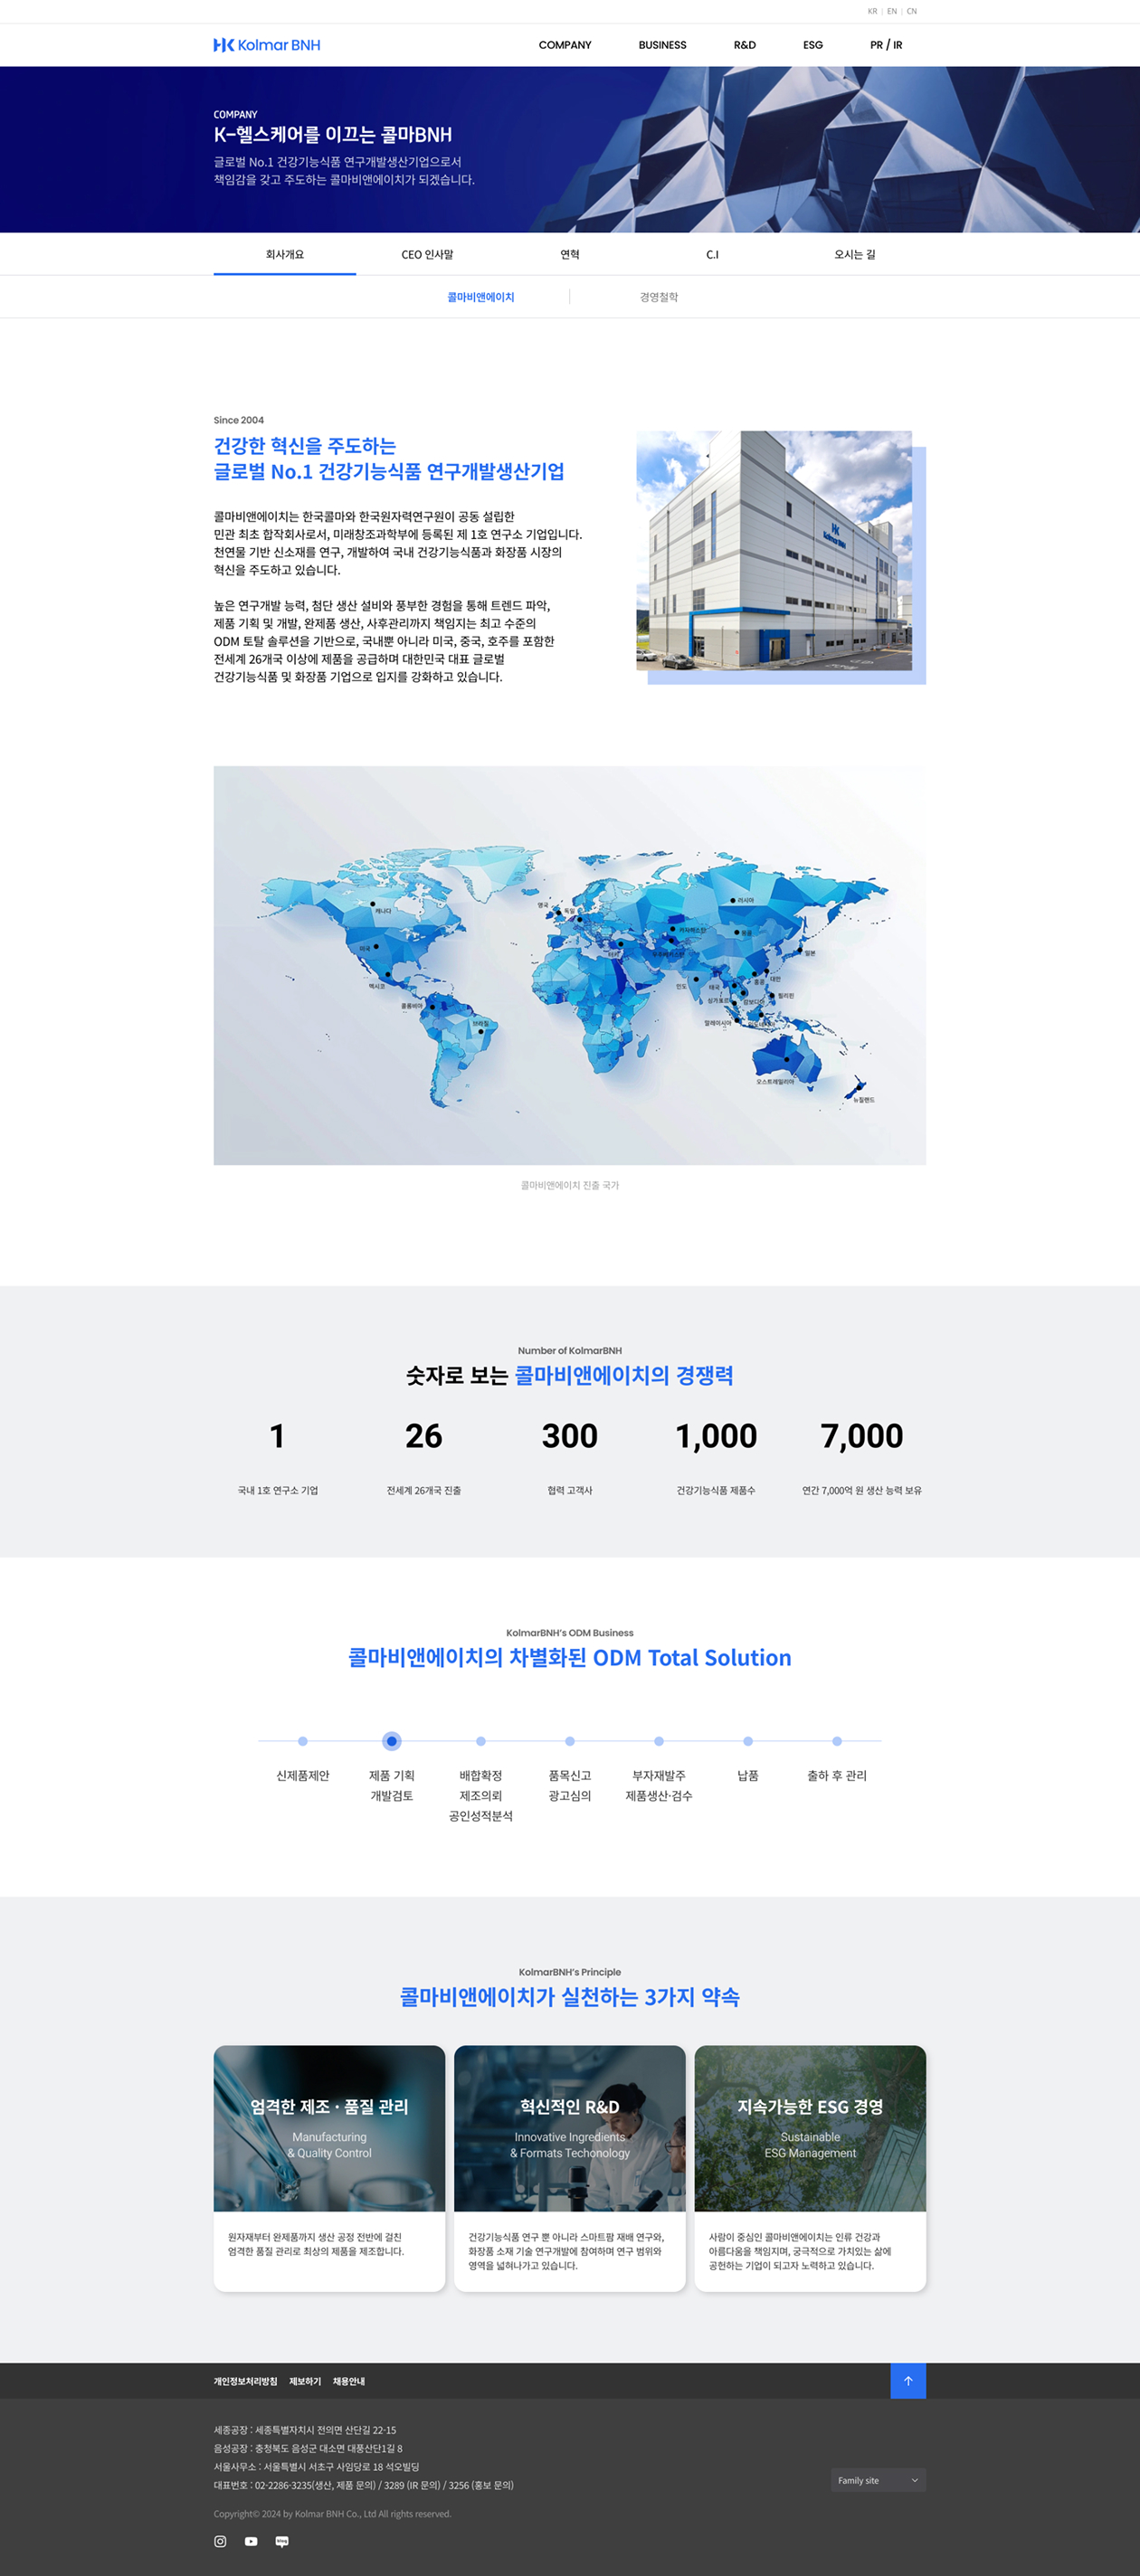
Task: Select the 신제품제안 step dot
Action: tap(303, 1741)
